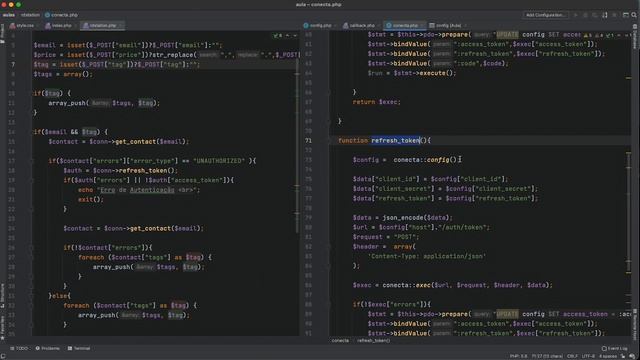The width and height of the screenshot is (640, 360).
Task: Open the style.css editor tab
Action: [x=24, y=25]
